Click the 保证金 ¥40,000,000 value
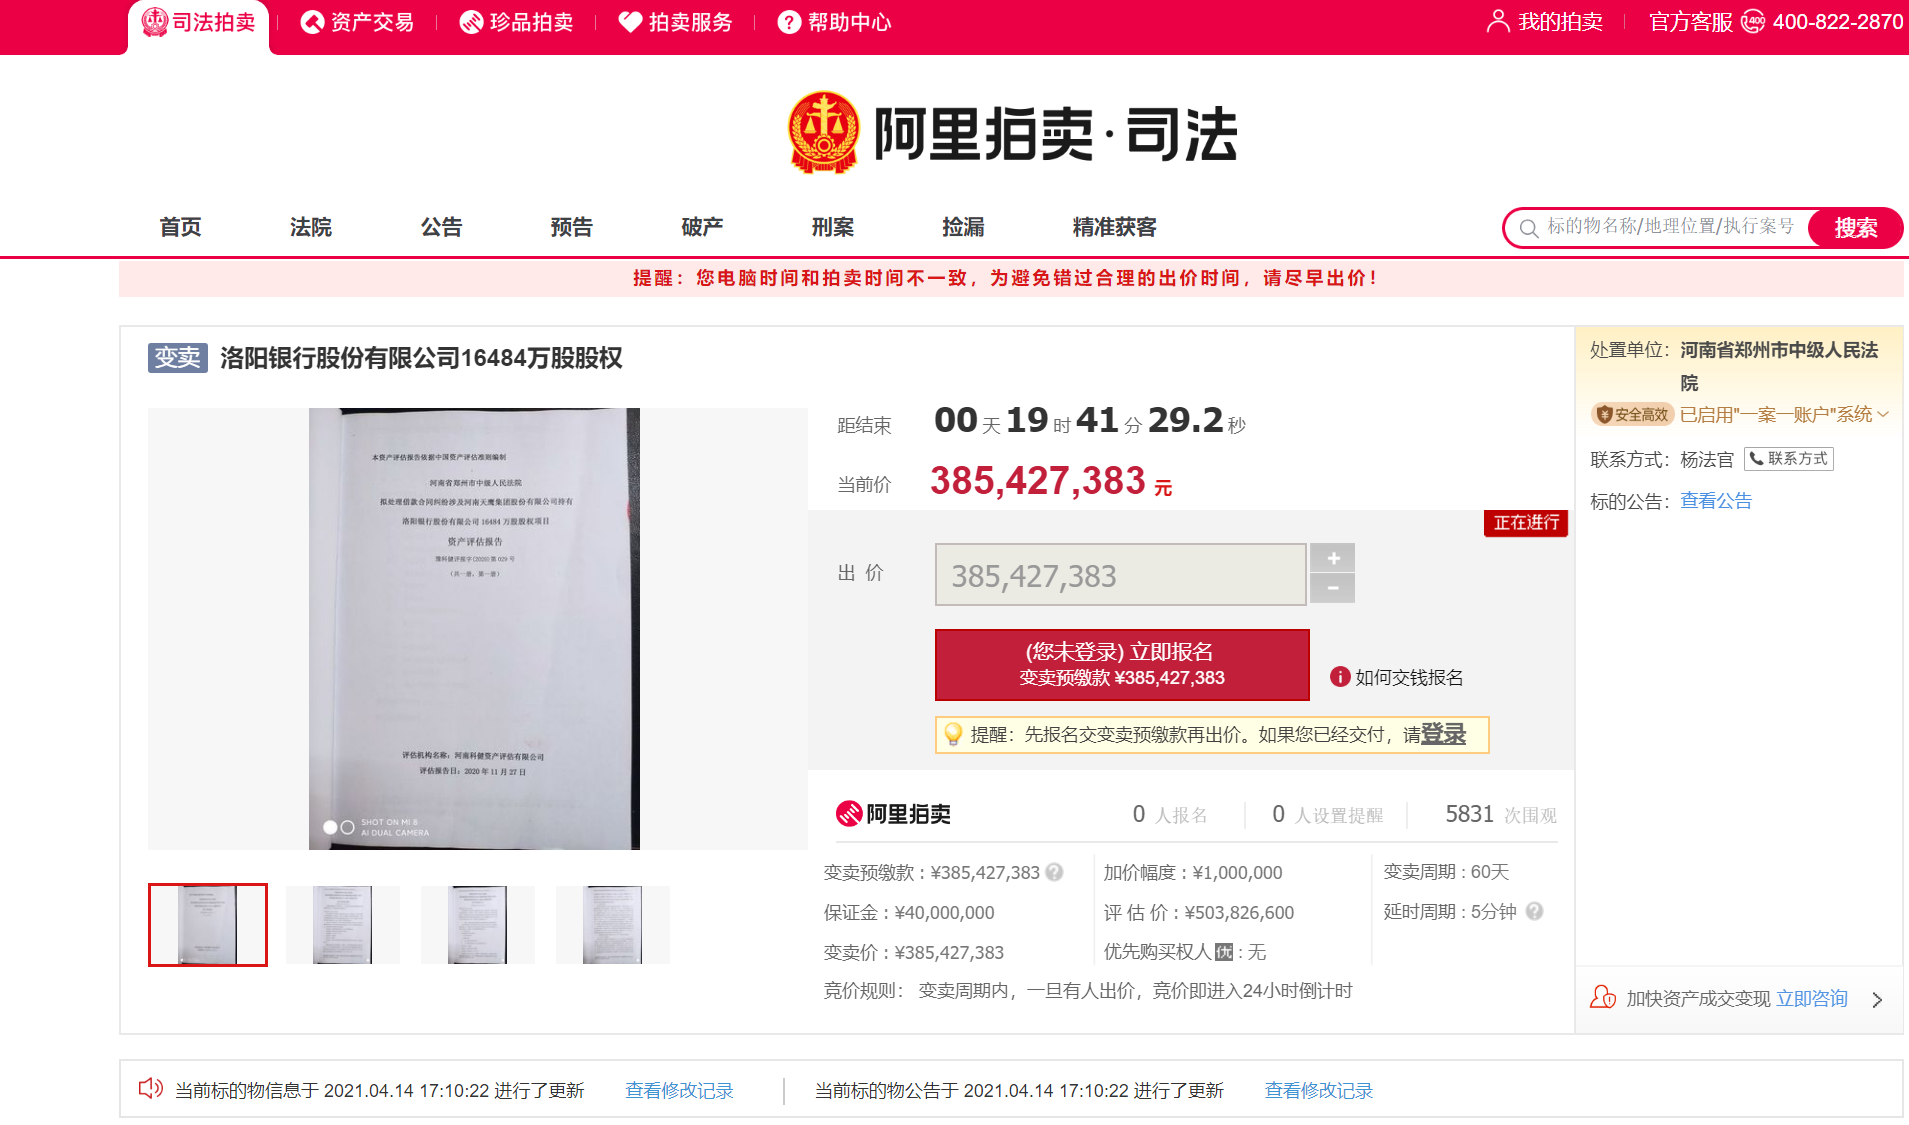Viewport: 1909px width, 1125px height. tap(944, 913)
